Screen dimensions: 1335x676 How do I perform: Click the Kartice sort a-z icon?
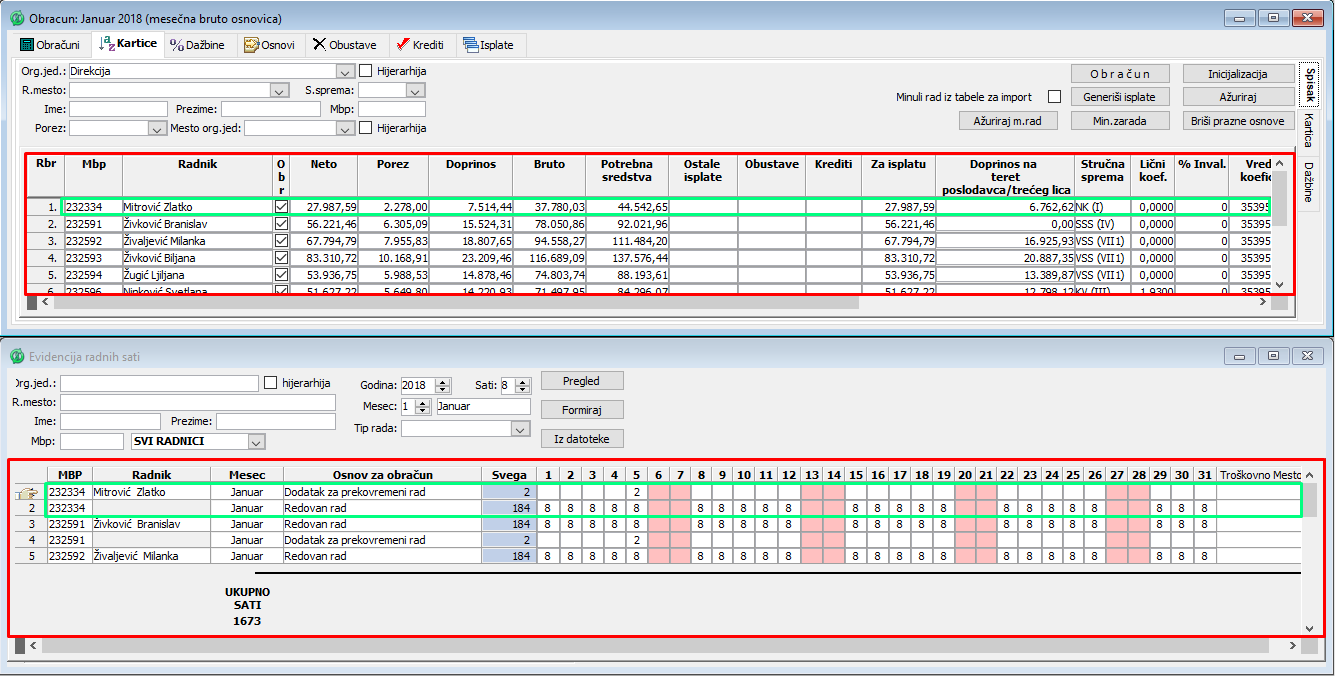[108, 44]
